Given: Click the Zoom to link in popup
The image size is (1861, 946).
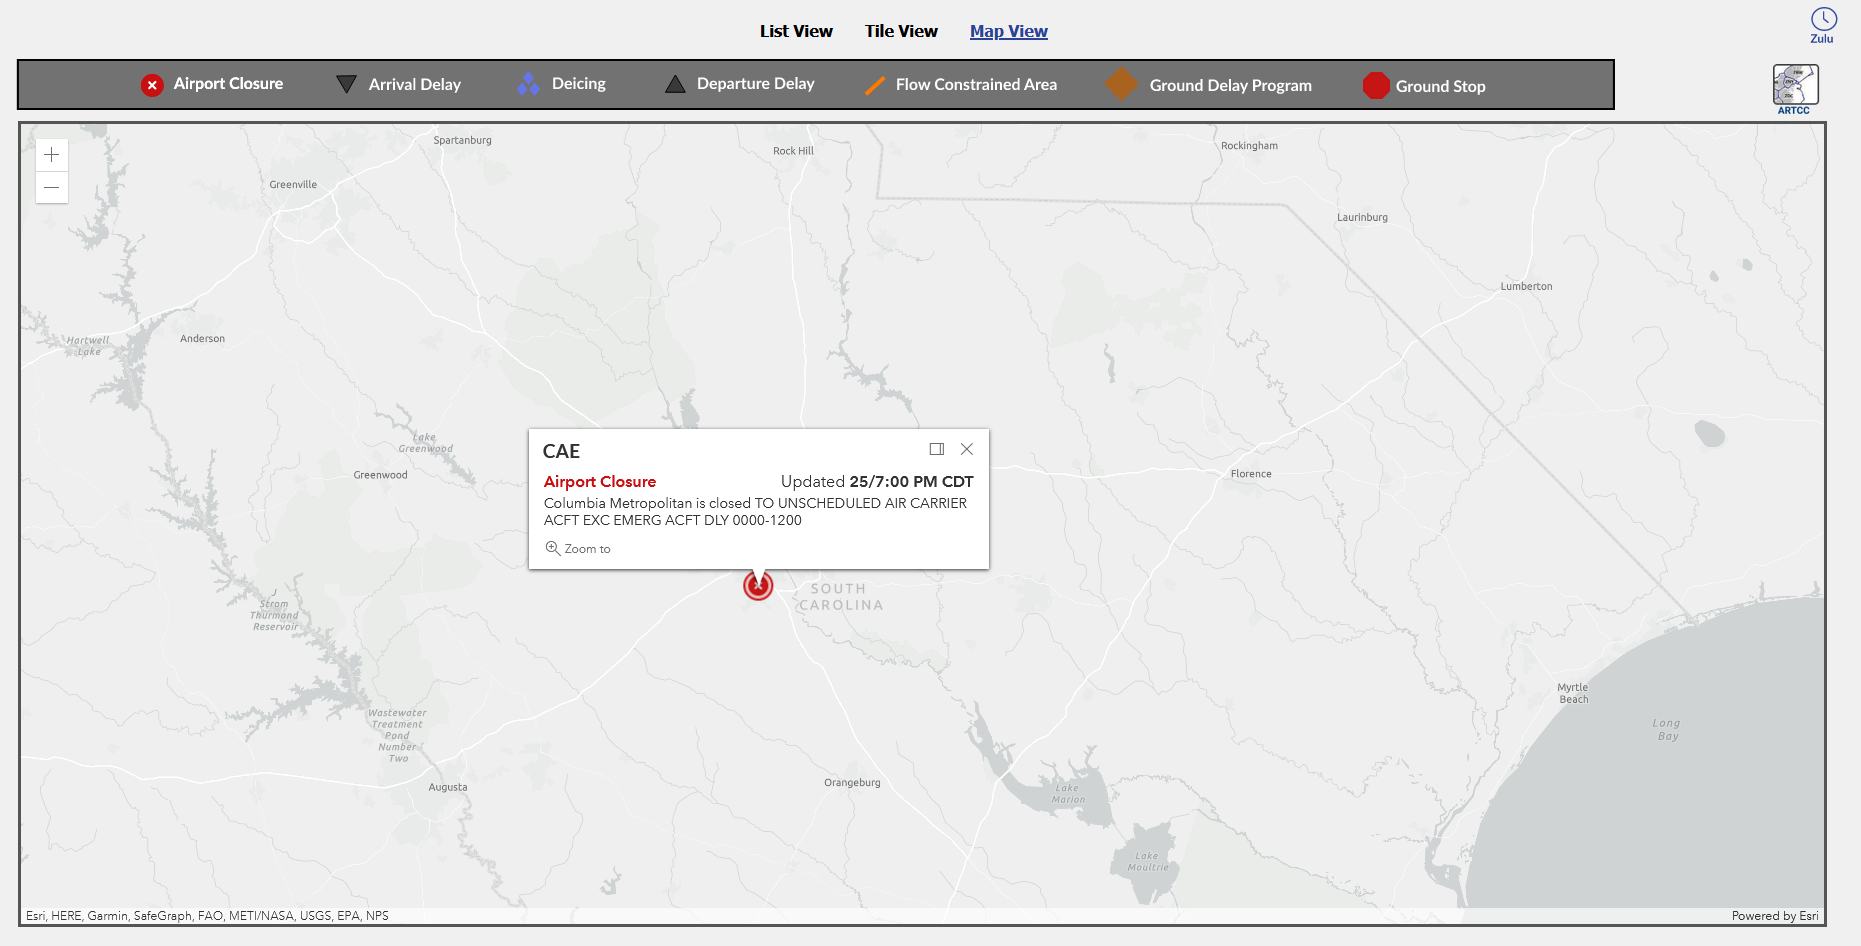Looking at the screenshot, I should coord(578,548).
